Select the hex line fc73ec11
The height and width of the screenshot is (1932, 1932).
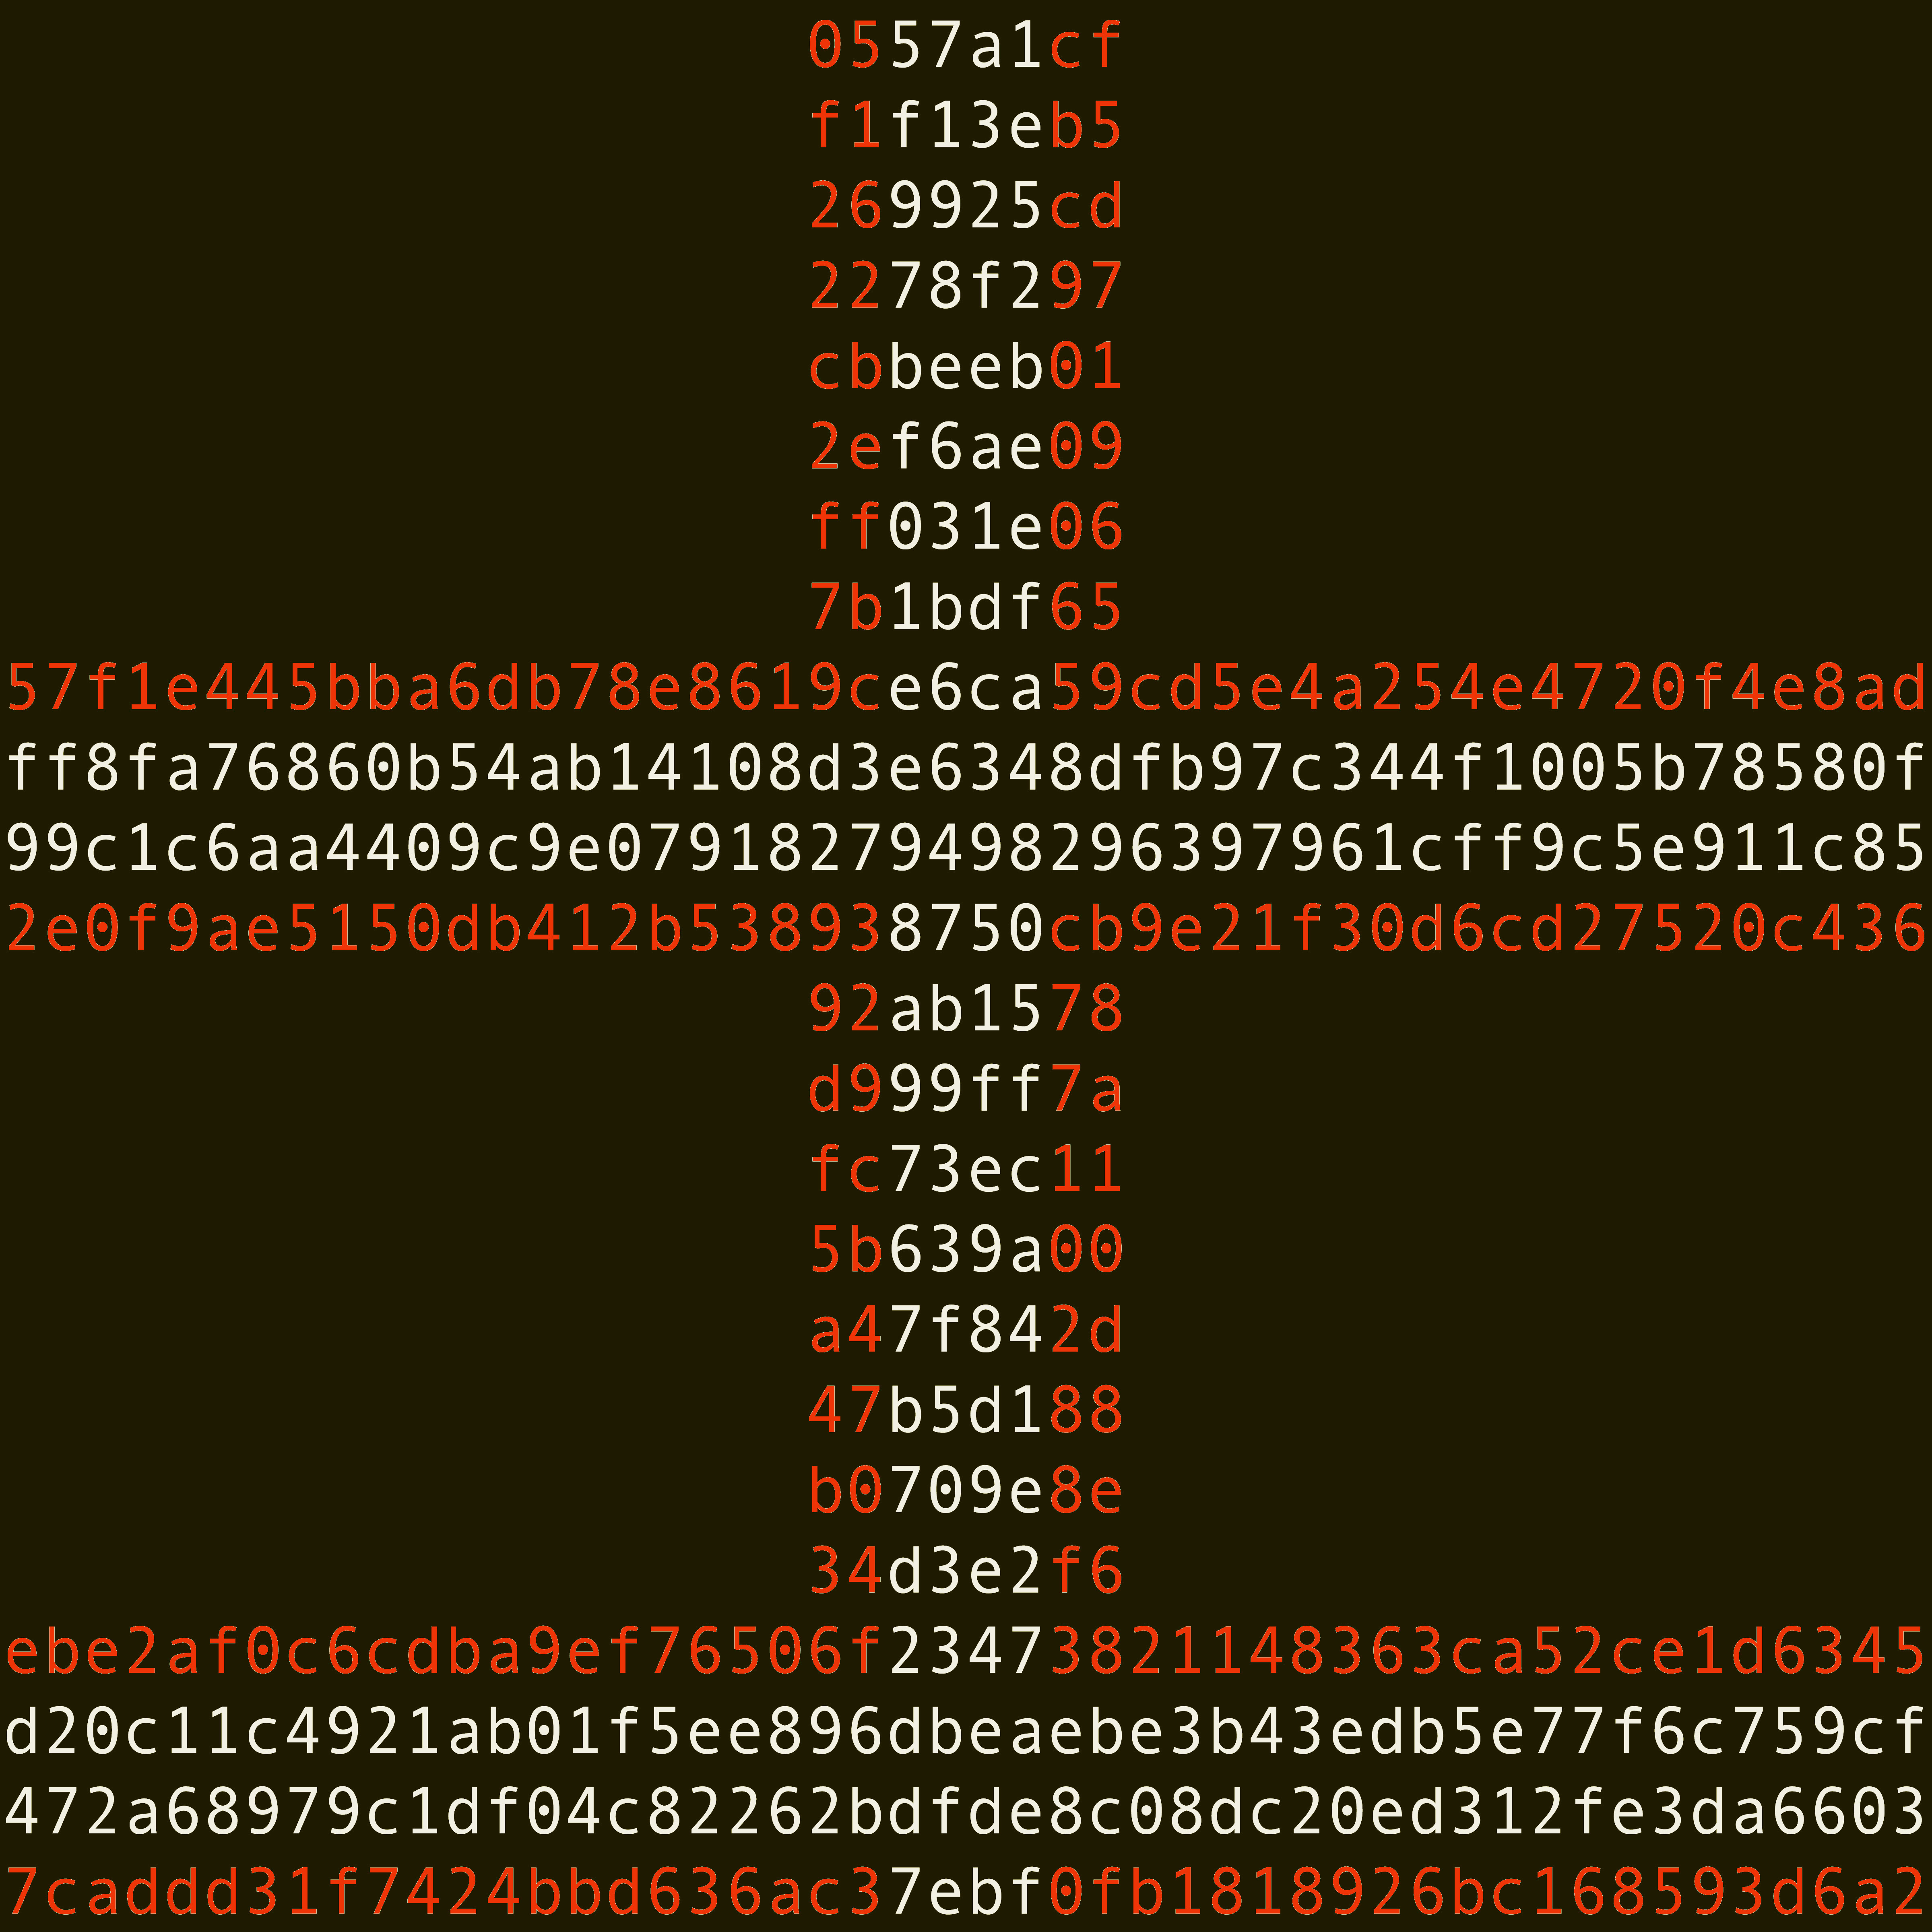(966, 1169)
